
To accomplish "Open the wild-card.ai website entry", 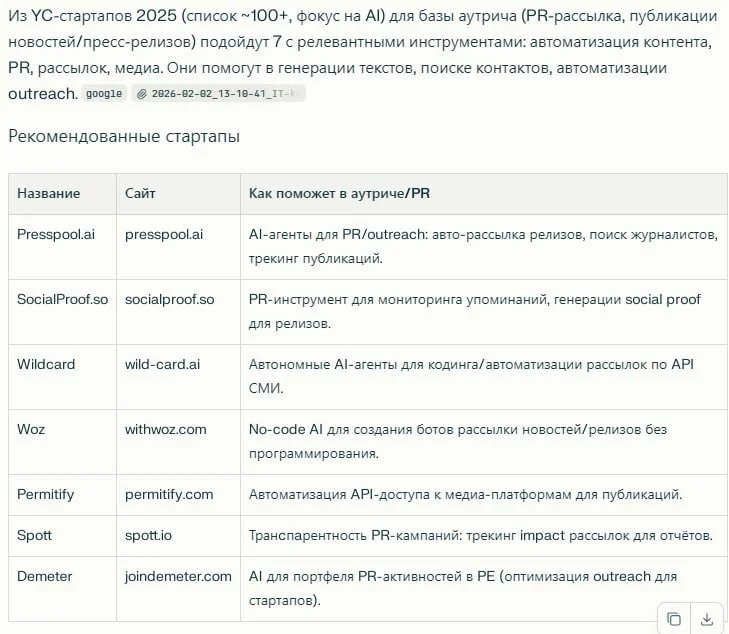I will pyautogui.click(x=162, y=364).
